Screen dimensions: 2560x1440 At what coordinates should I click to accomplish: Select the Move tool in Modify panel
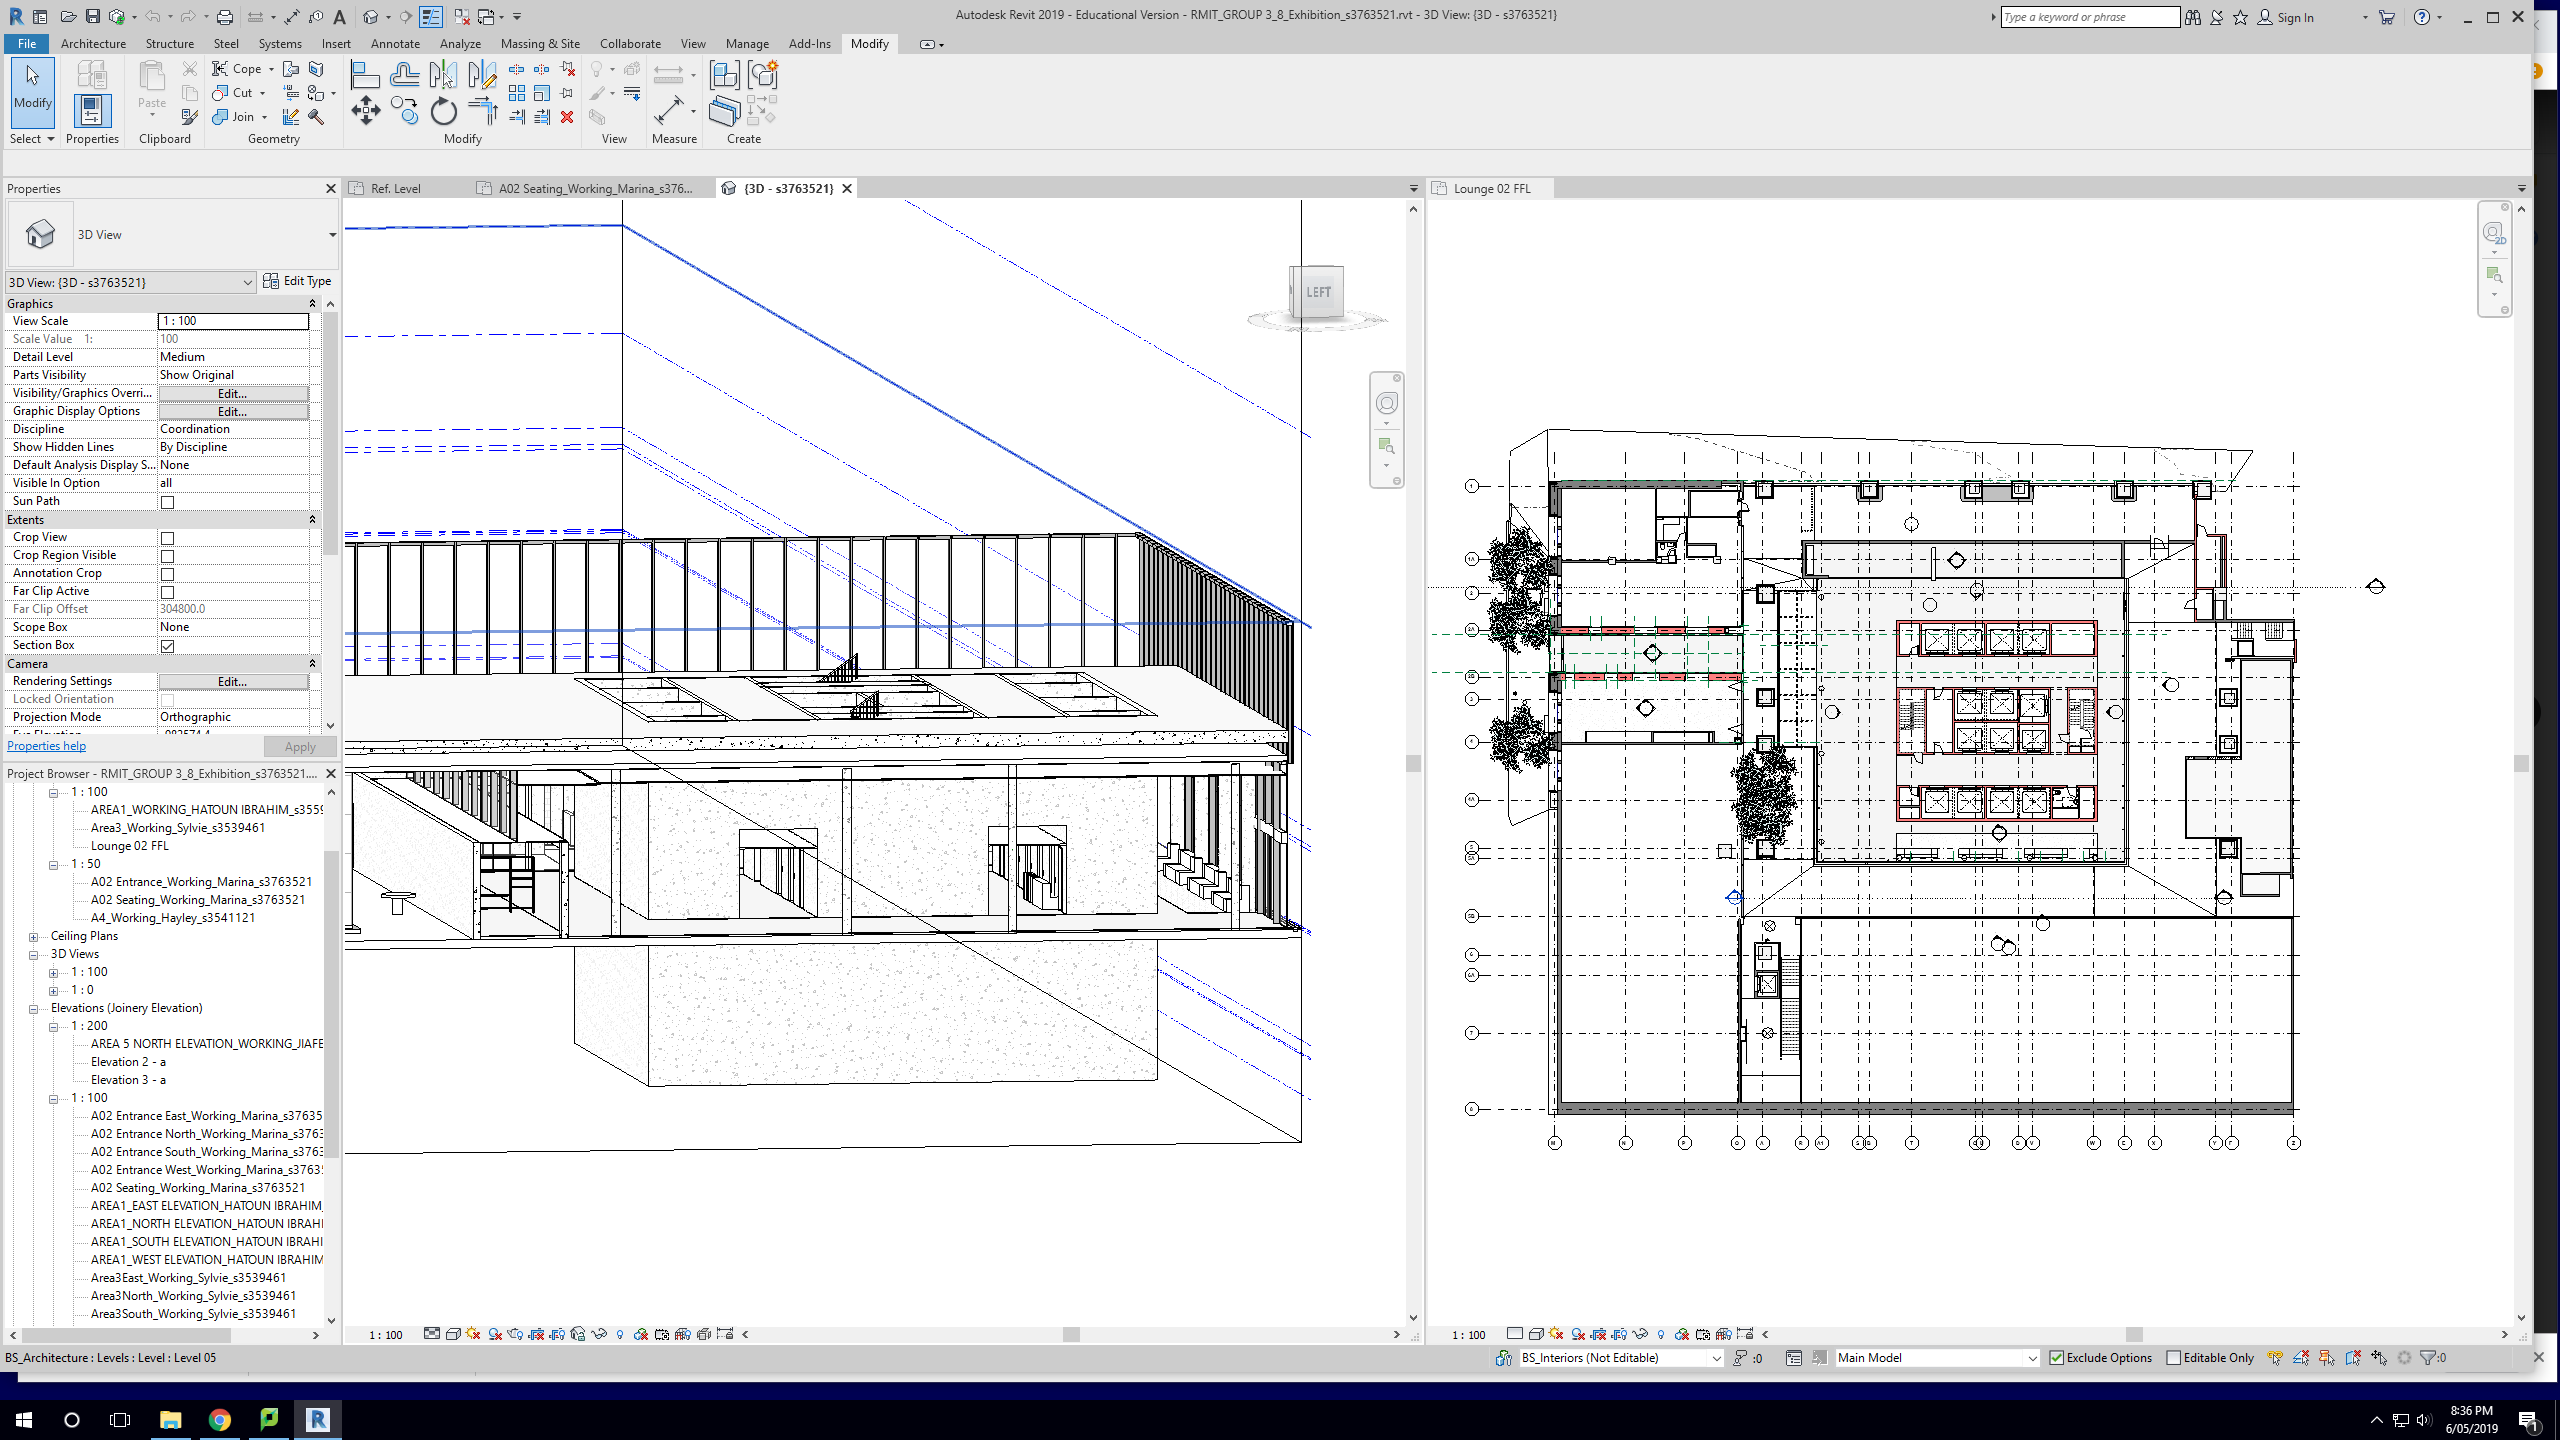[x=366, y=111]
